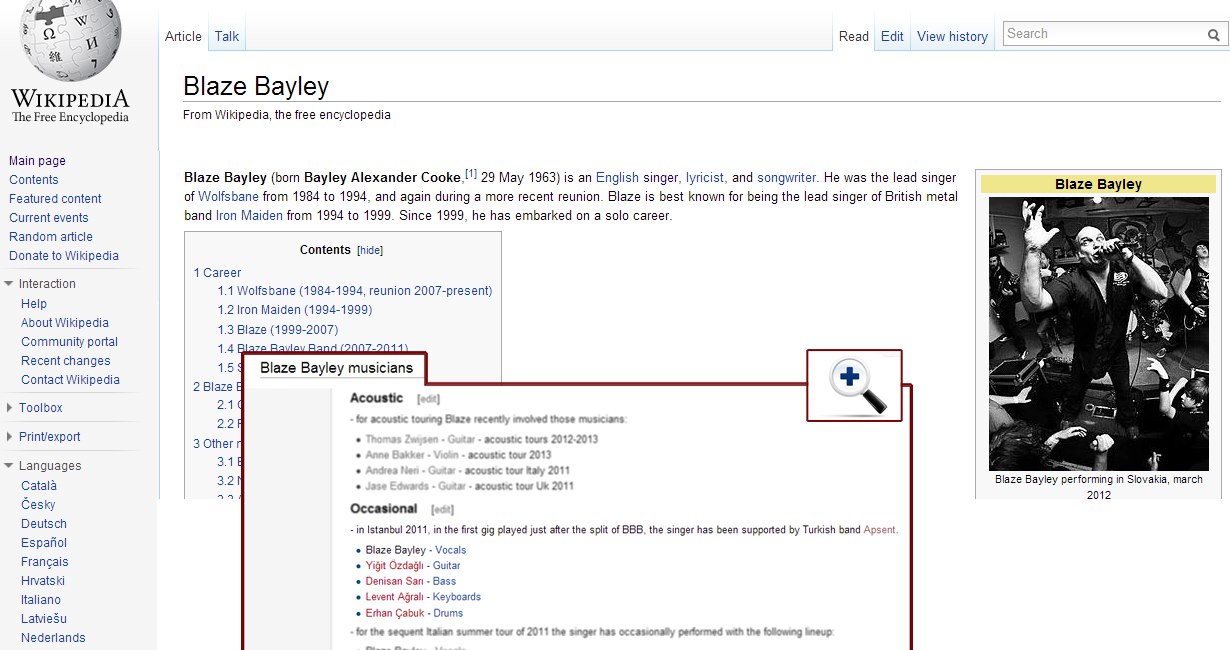Click the Blaze Bayley infobox photo
The image size is (1230, 650).
(x=1098, y=333)
